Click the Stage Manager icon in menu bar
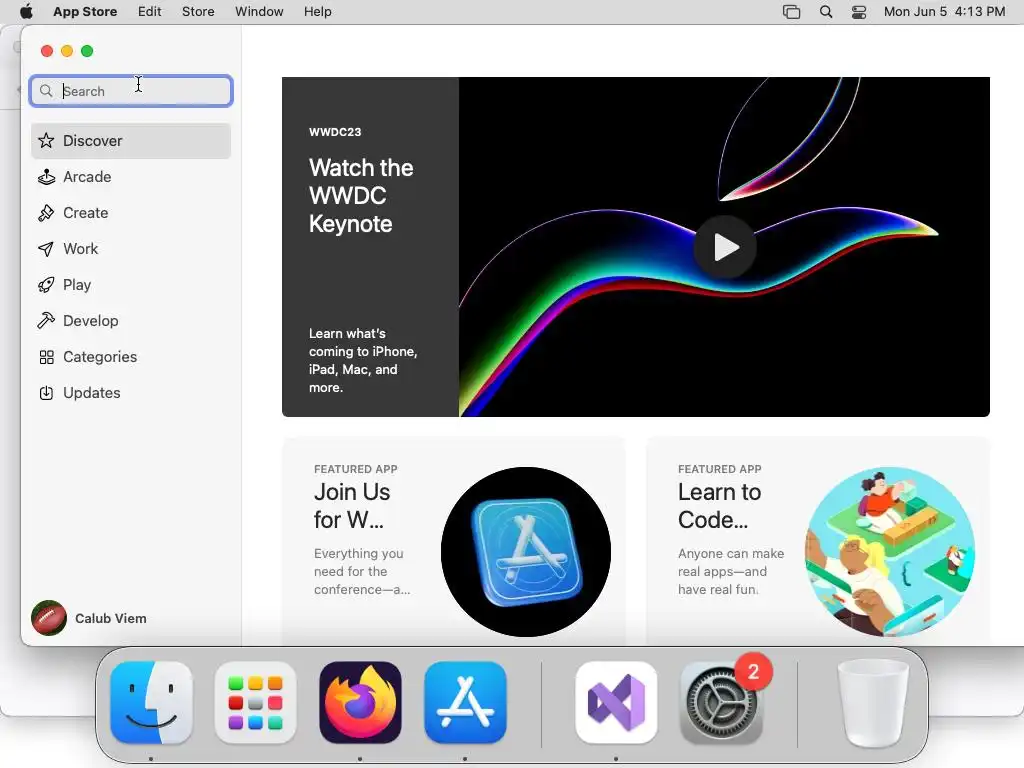Viewport: 1024px width, 768px height. pyautogui.click(x=792, y=12)
